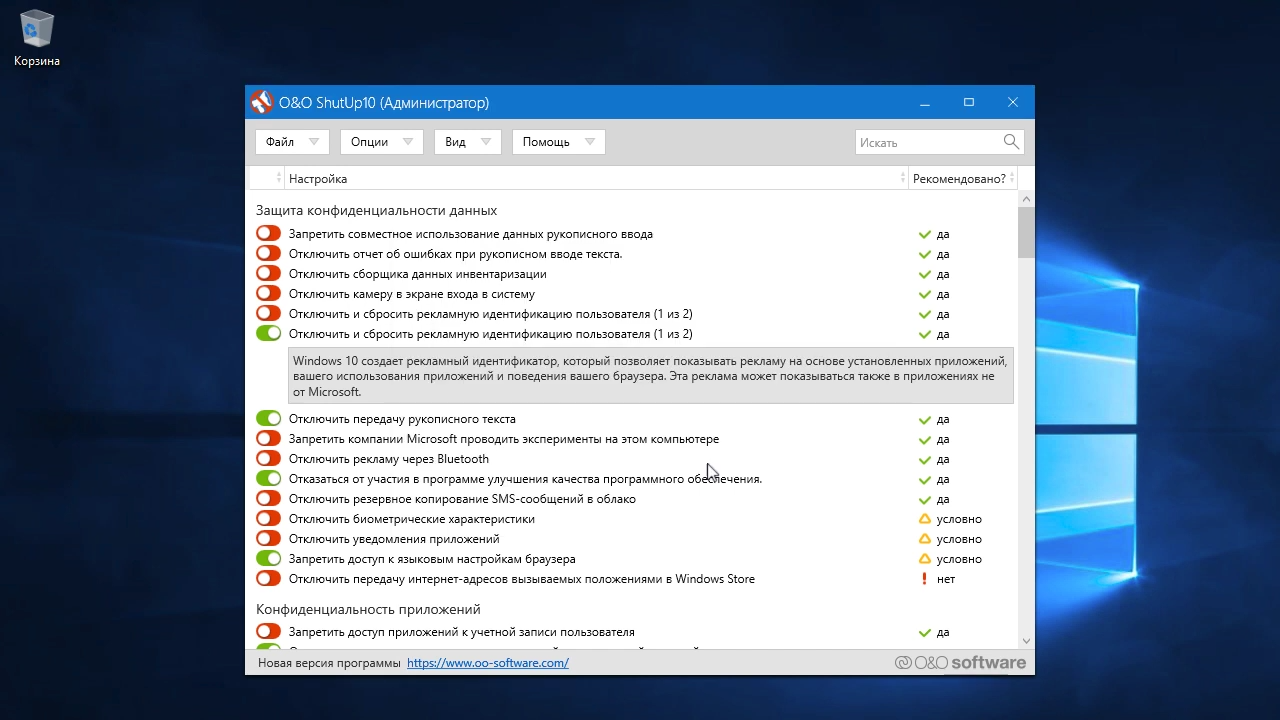Screen dimensions: 1280x720
Task: Open the Вид dropdown menu
Action: pos(467,142)
